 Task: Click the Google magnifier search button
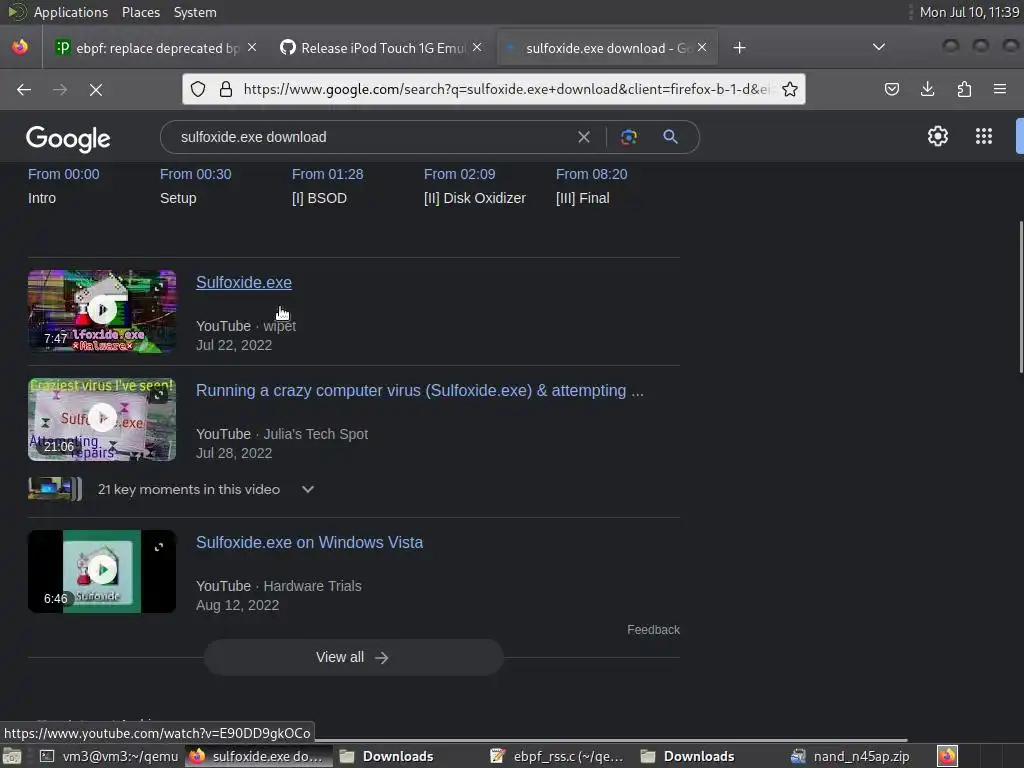point(670,136)
